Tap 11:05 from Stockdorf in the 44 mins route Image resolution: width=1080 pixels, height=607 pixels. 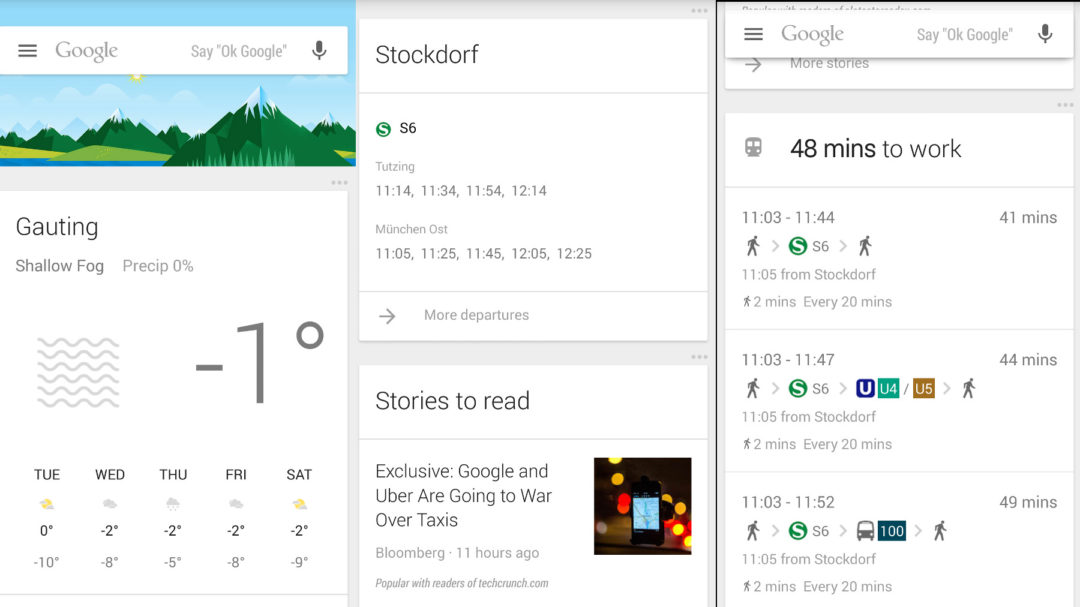pos(809,417)
